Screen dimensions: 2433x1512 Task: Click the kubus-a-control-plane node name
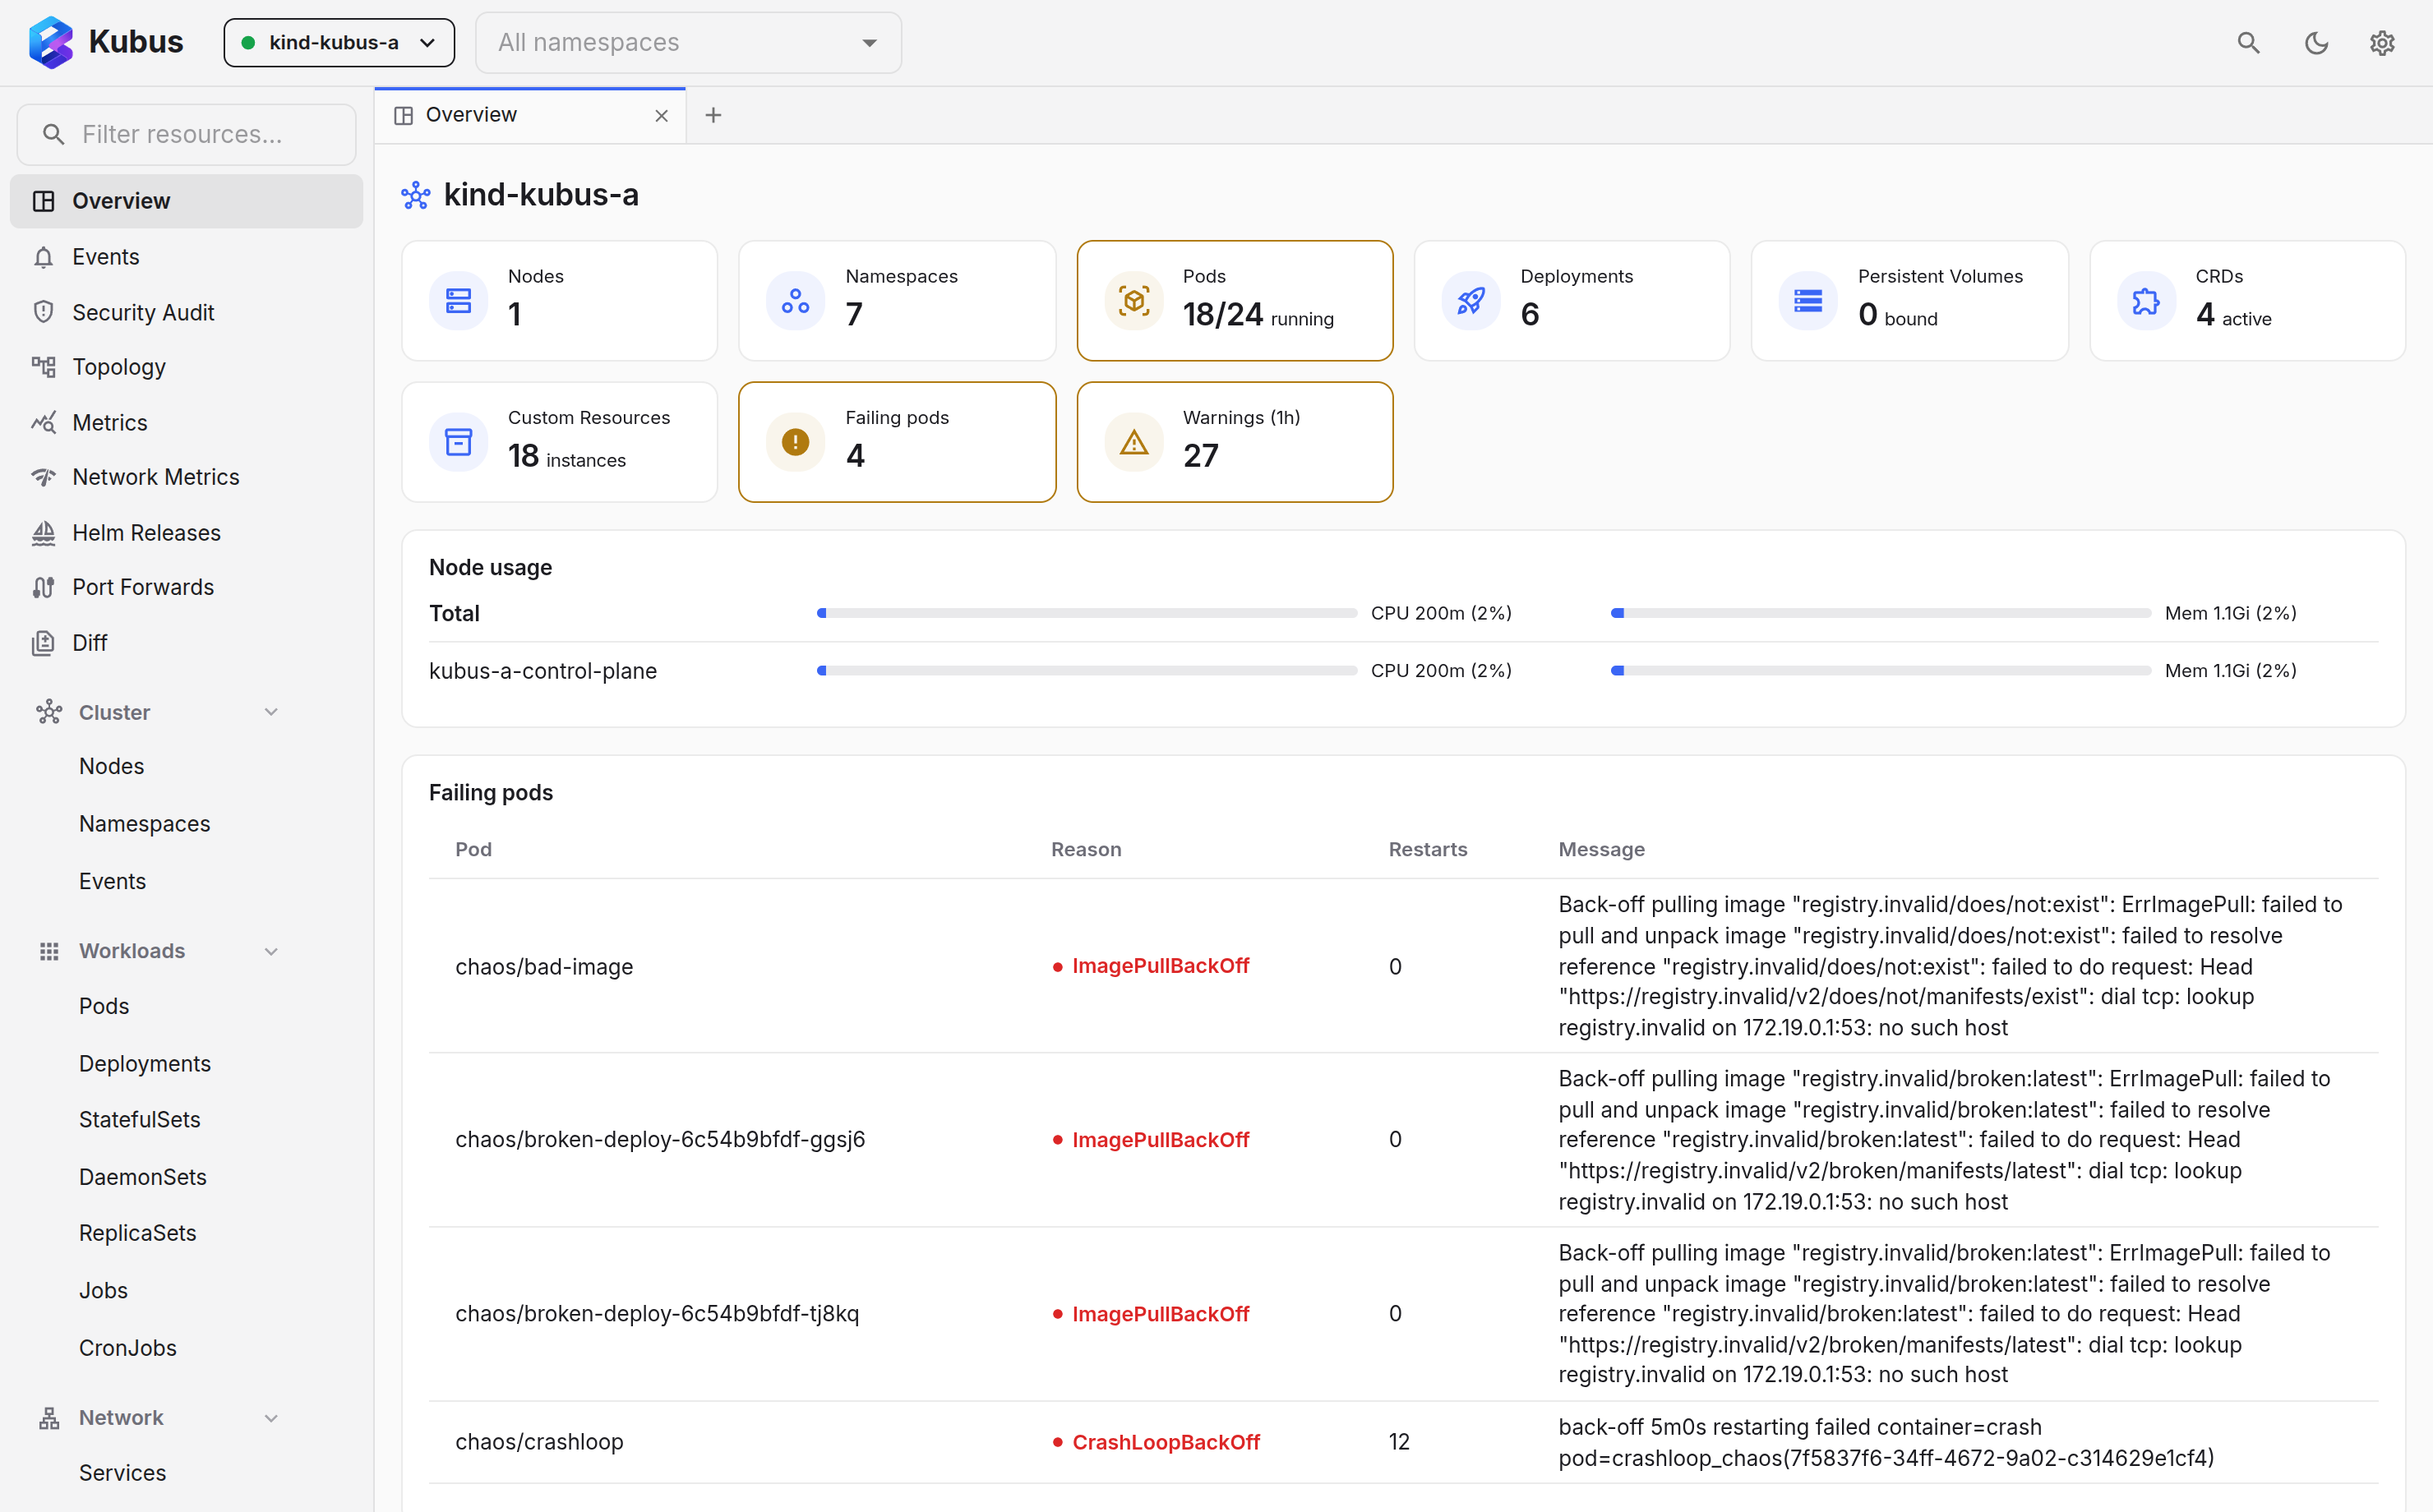pyautogui.click(x=543, y=671)
